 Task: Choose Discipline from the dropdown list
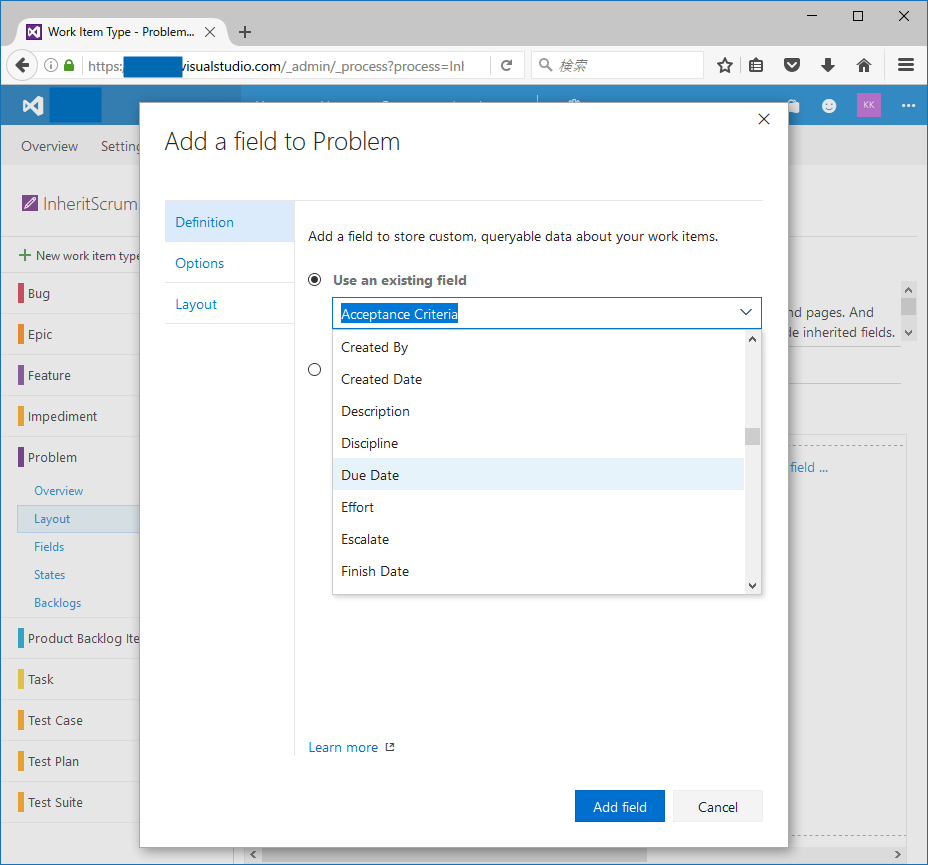pyautogui.click(x=538, y=443)
